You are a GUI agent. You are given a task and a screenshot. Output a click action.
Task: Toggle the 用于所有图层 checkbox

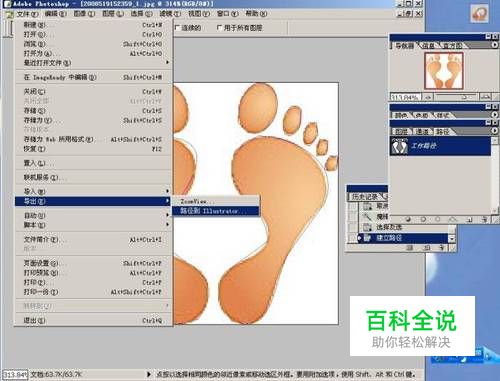[219, 28]
